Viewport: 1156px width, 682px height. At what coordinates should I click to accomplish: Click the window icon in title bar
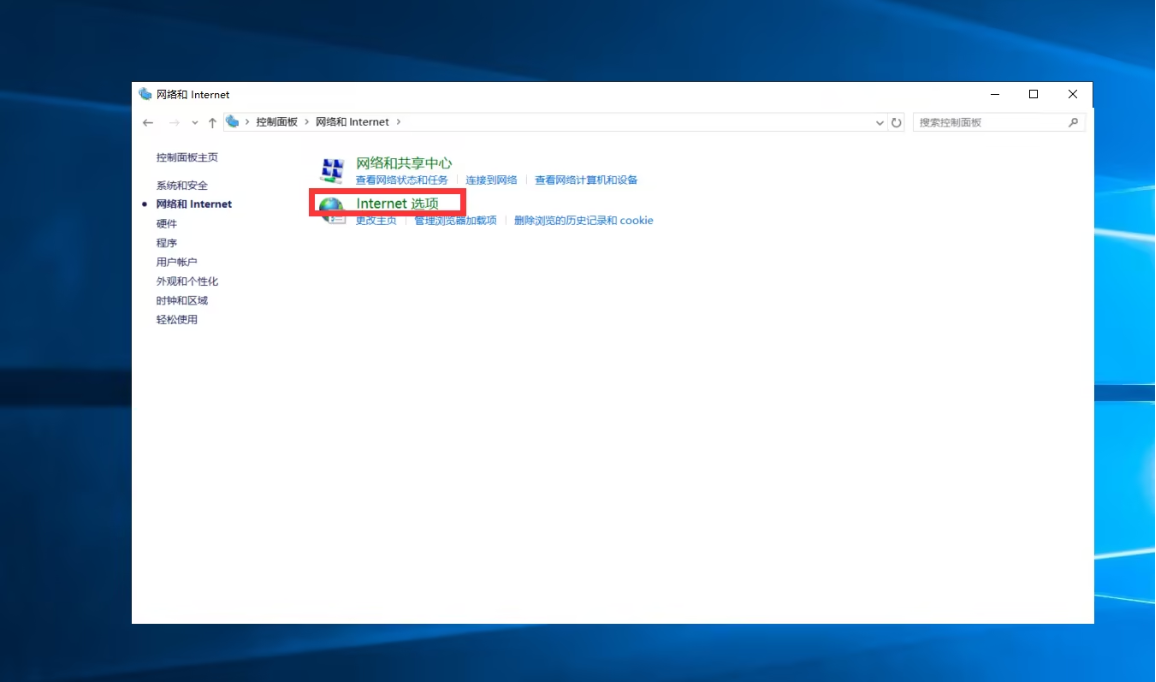(x=146, y=94)
